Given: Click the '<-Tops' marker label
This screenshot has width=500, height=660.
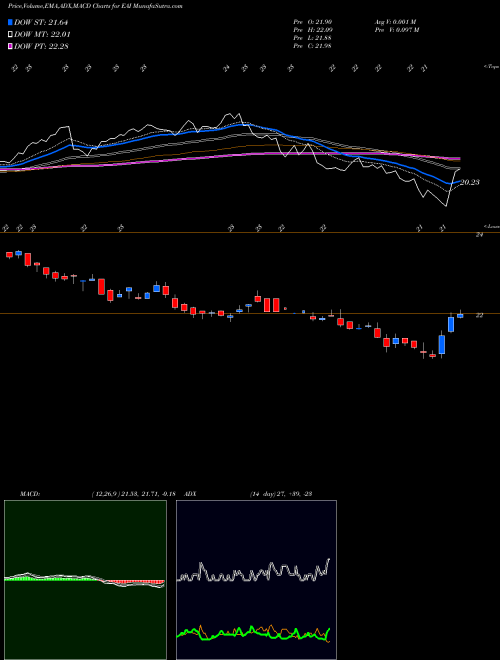Looking at the screenshot, I should [x=491, y=67].
